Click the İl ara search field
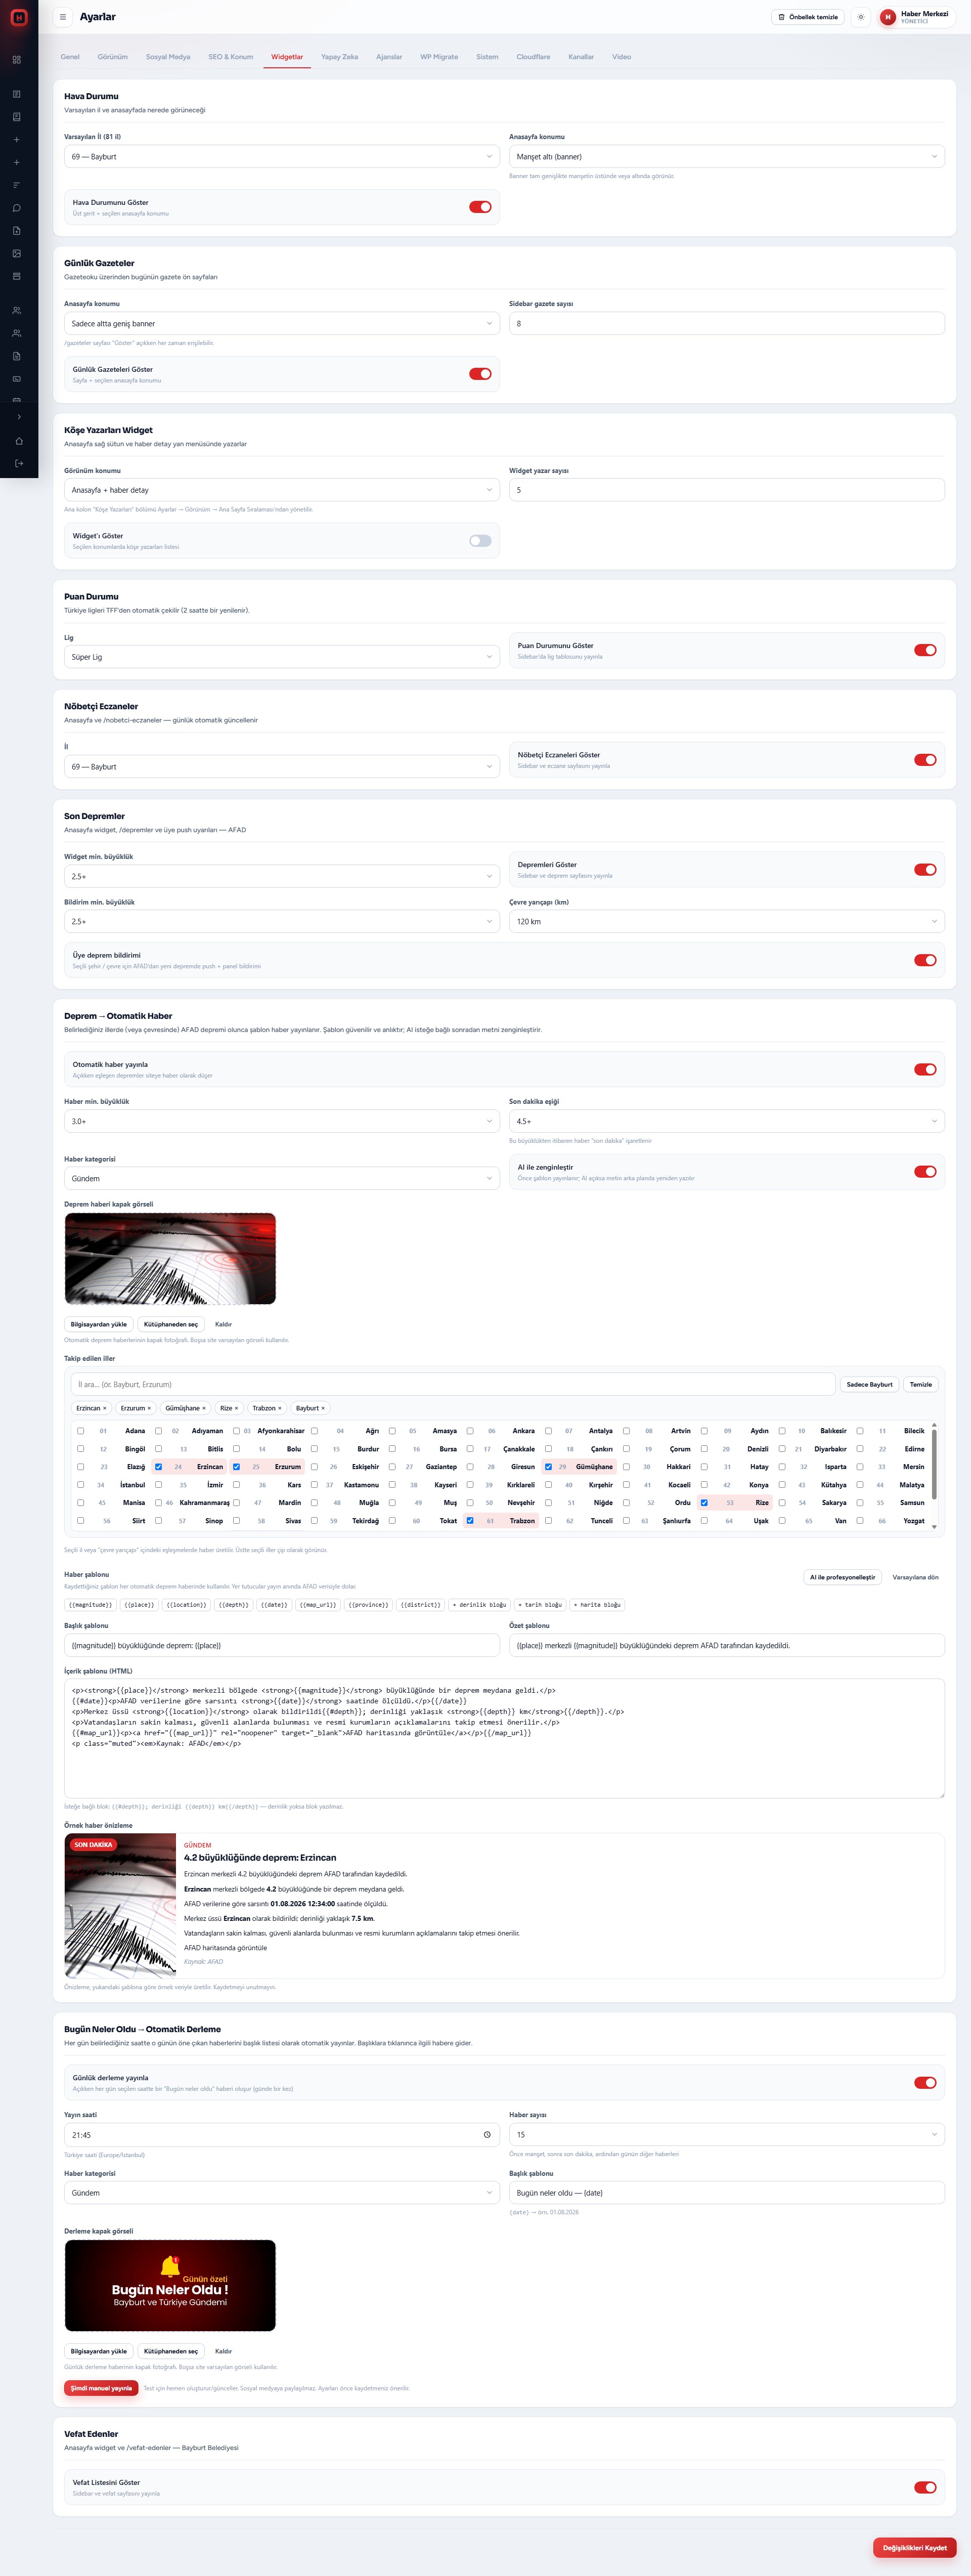This screenshot has height=2576, width=971. point(453,1385)
